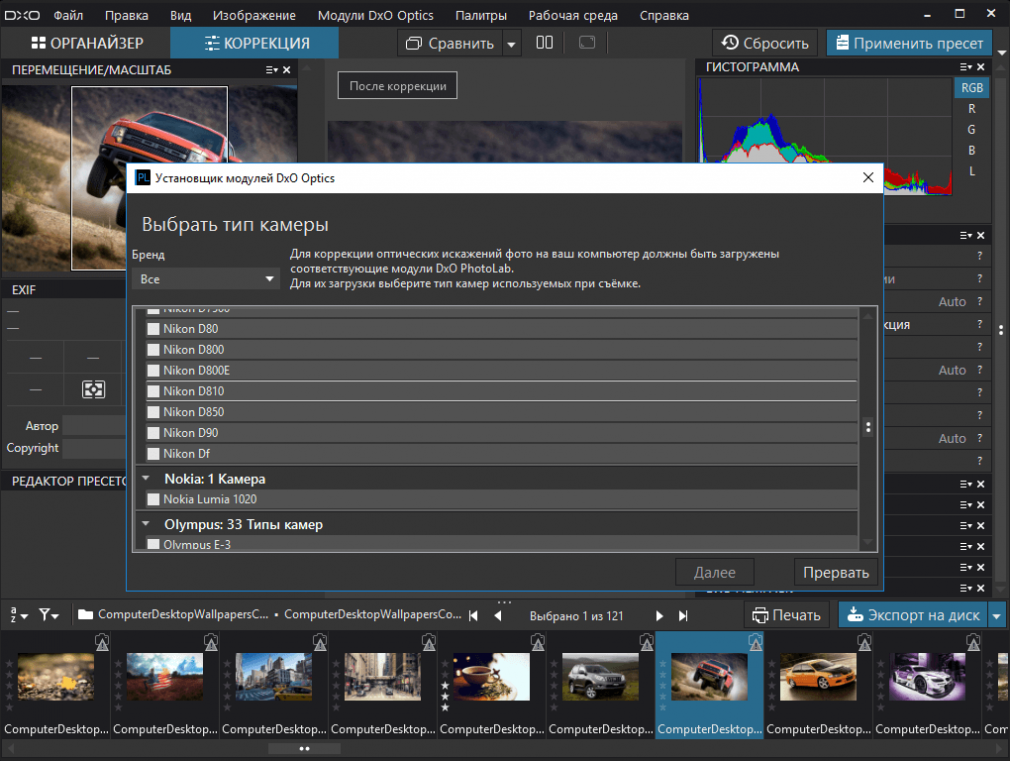This screenshot has height=761, width=1010.
Task: Check the Nikon D800E checkbox
Action: pos(153,371)
